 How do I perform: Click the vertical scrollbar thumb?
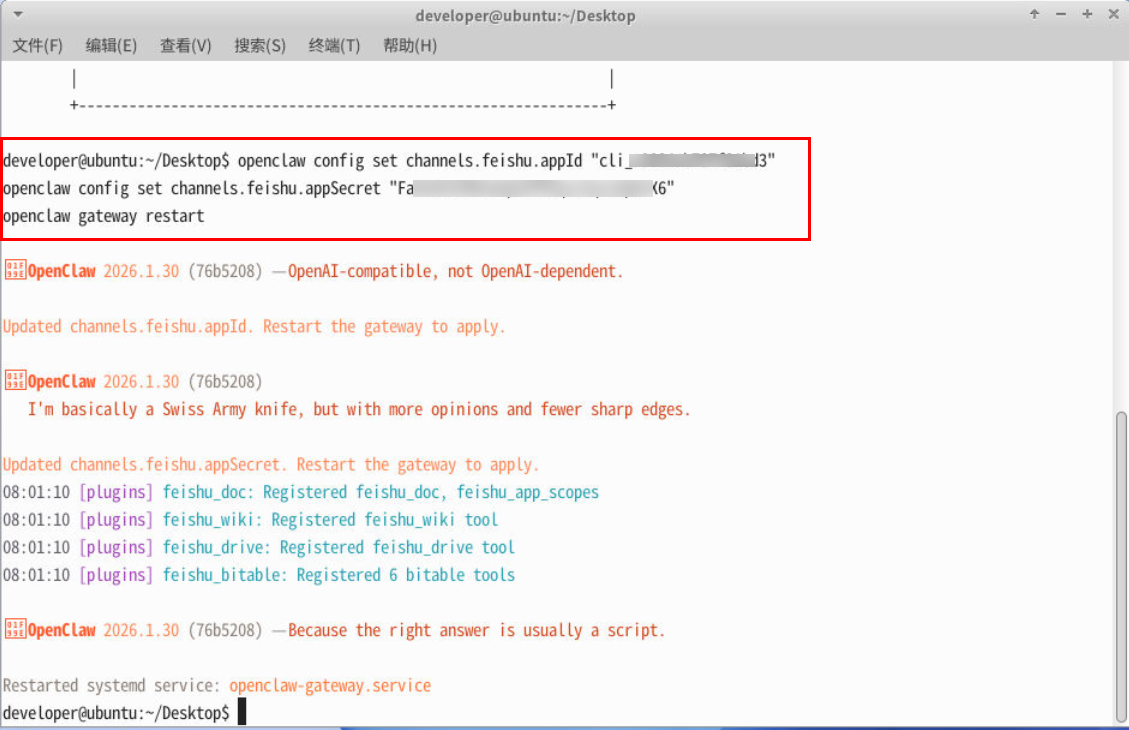point(1120,567)
